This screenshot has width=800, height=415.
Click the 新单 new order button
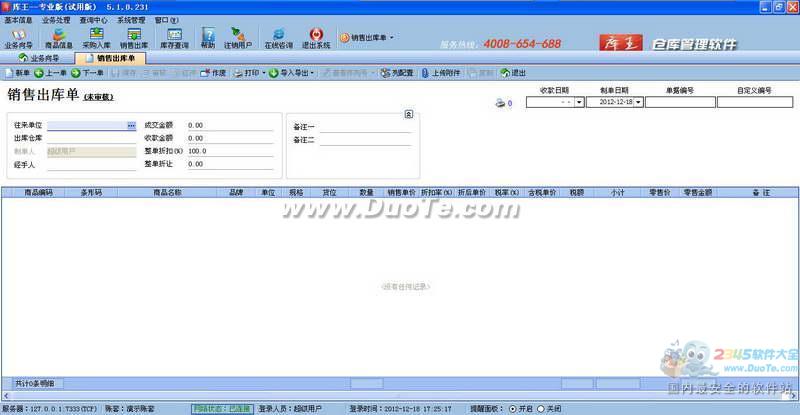17,73
